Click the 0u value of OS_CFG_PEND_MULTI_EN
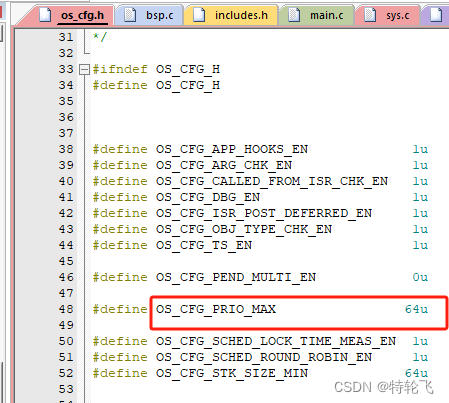 click(420, 277)
